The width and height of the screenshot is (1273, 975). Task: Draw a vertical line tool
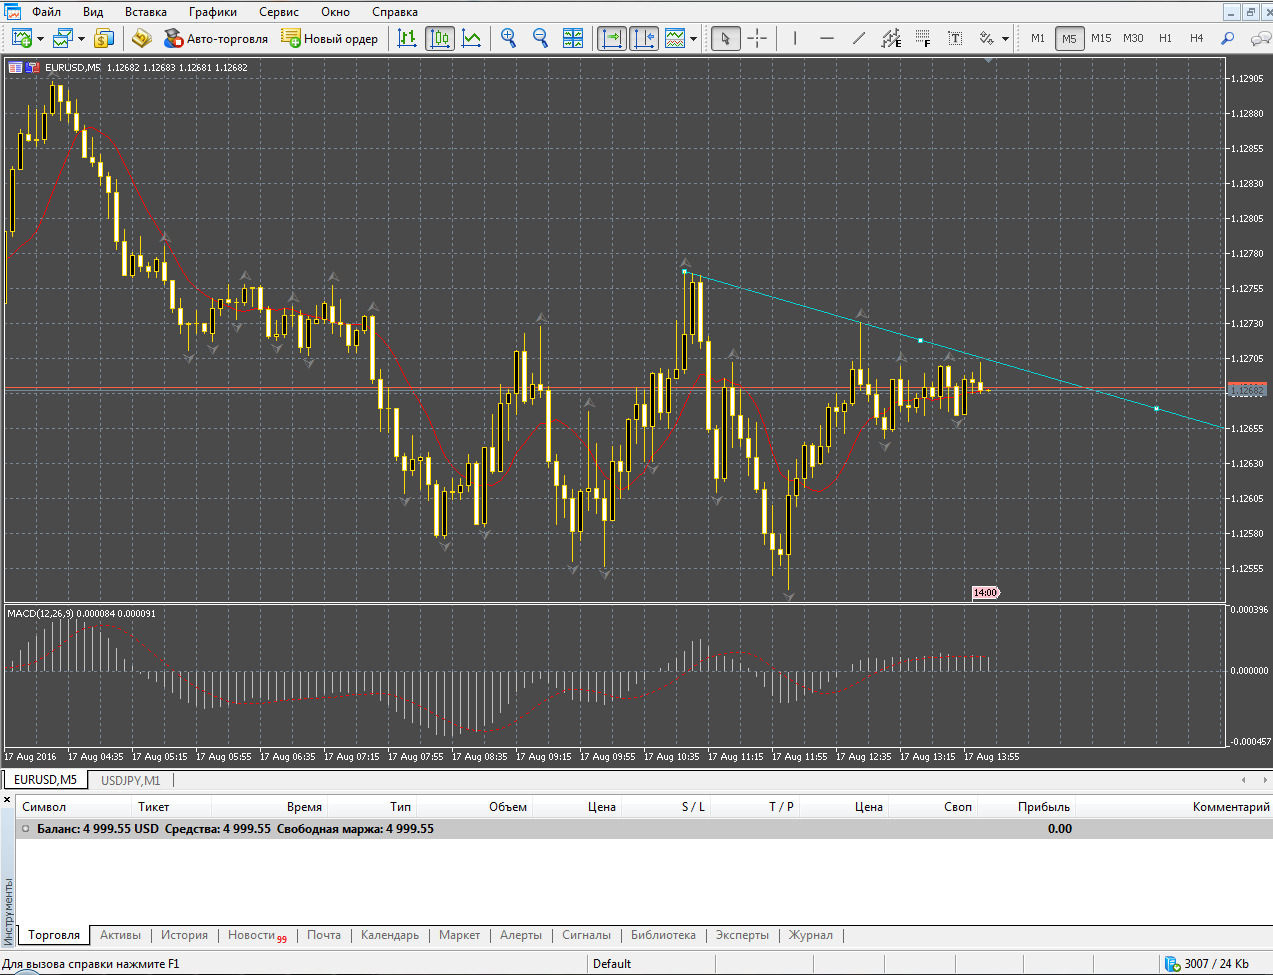coord(795,38)
